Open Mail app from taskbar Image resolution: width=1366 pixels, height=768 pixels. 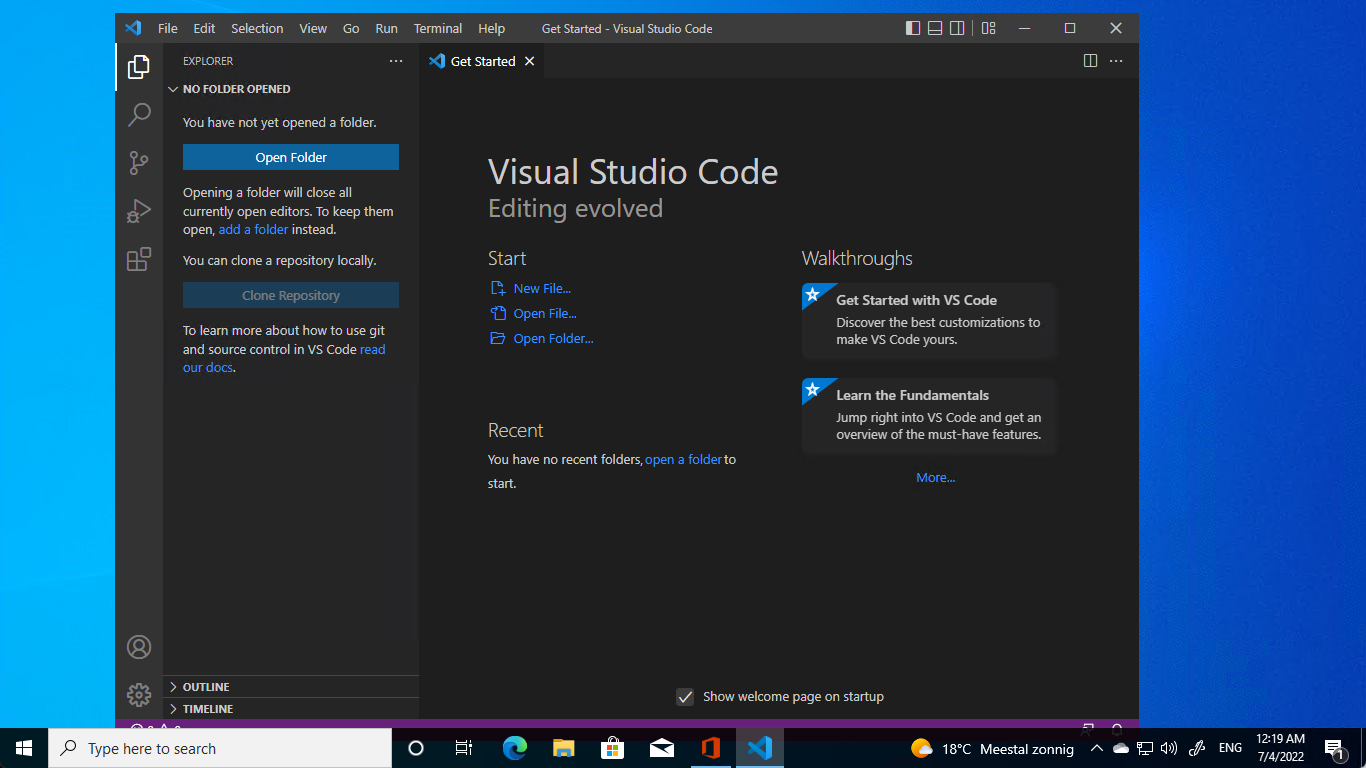point(661,748)
